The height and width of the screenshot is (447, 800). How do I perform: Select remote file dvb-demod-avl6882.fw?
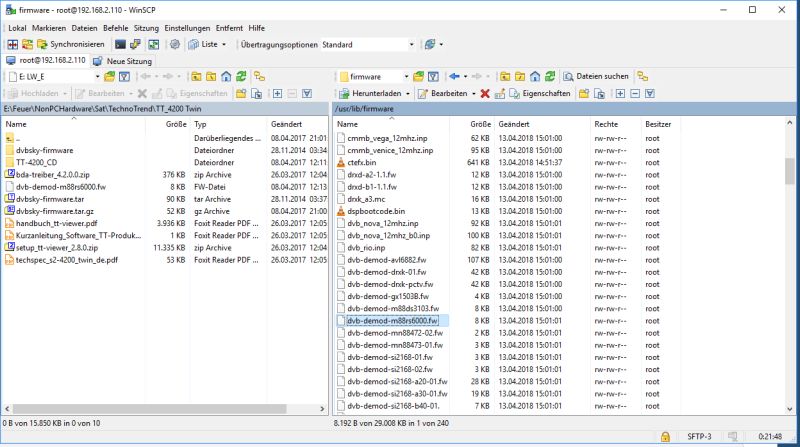[386, 260]
